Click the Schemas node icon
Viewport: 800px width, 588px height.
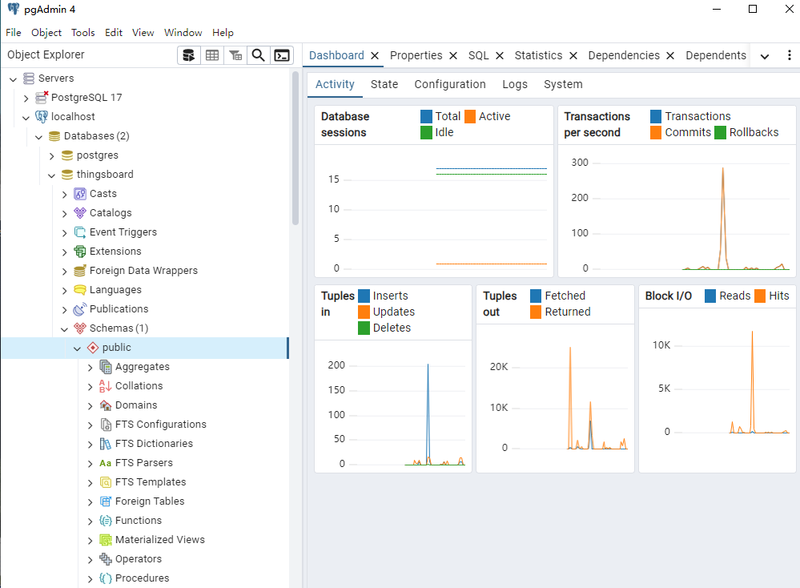[80, 328]
